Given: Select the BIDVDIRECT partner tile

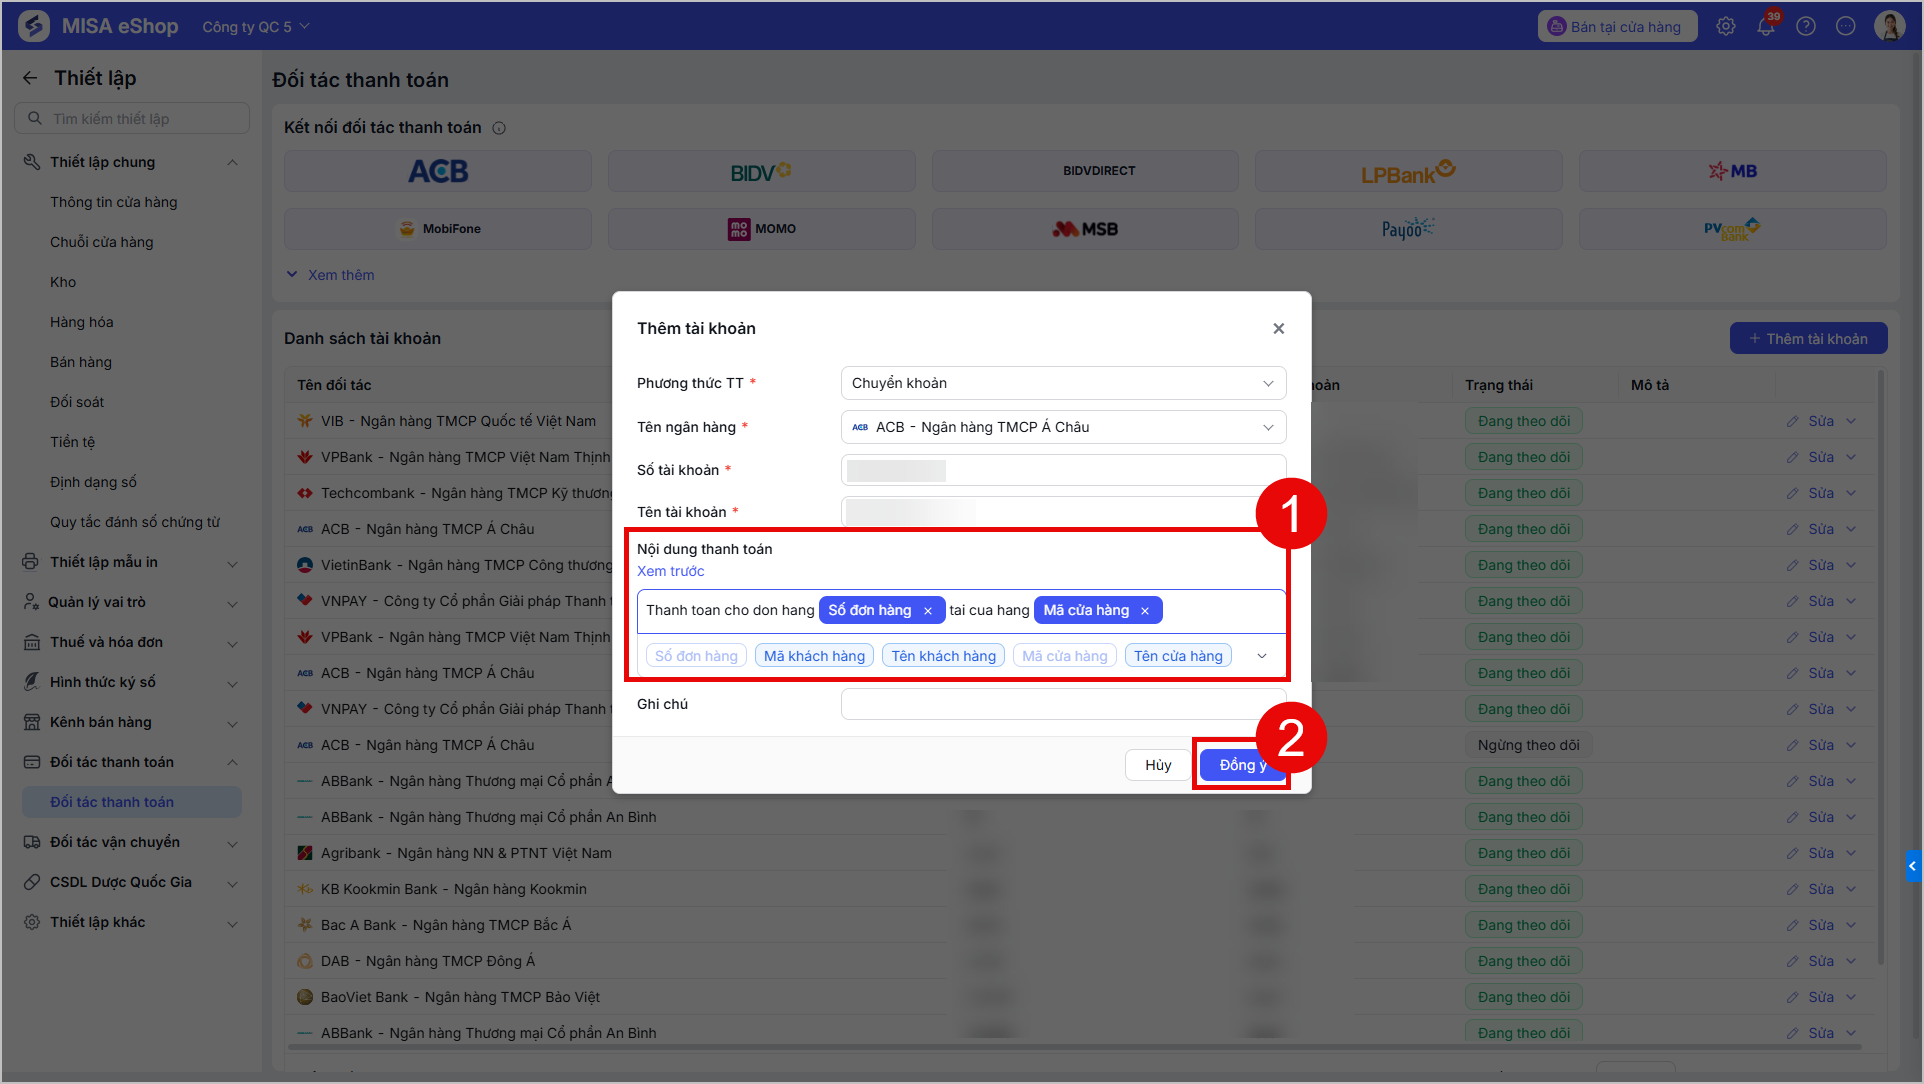Looking at the screenshot, I should 1085,171.
